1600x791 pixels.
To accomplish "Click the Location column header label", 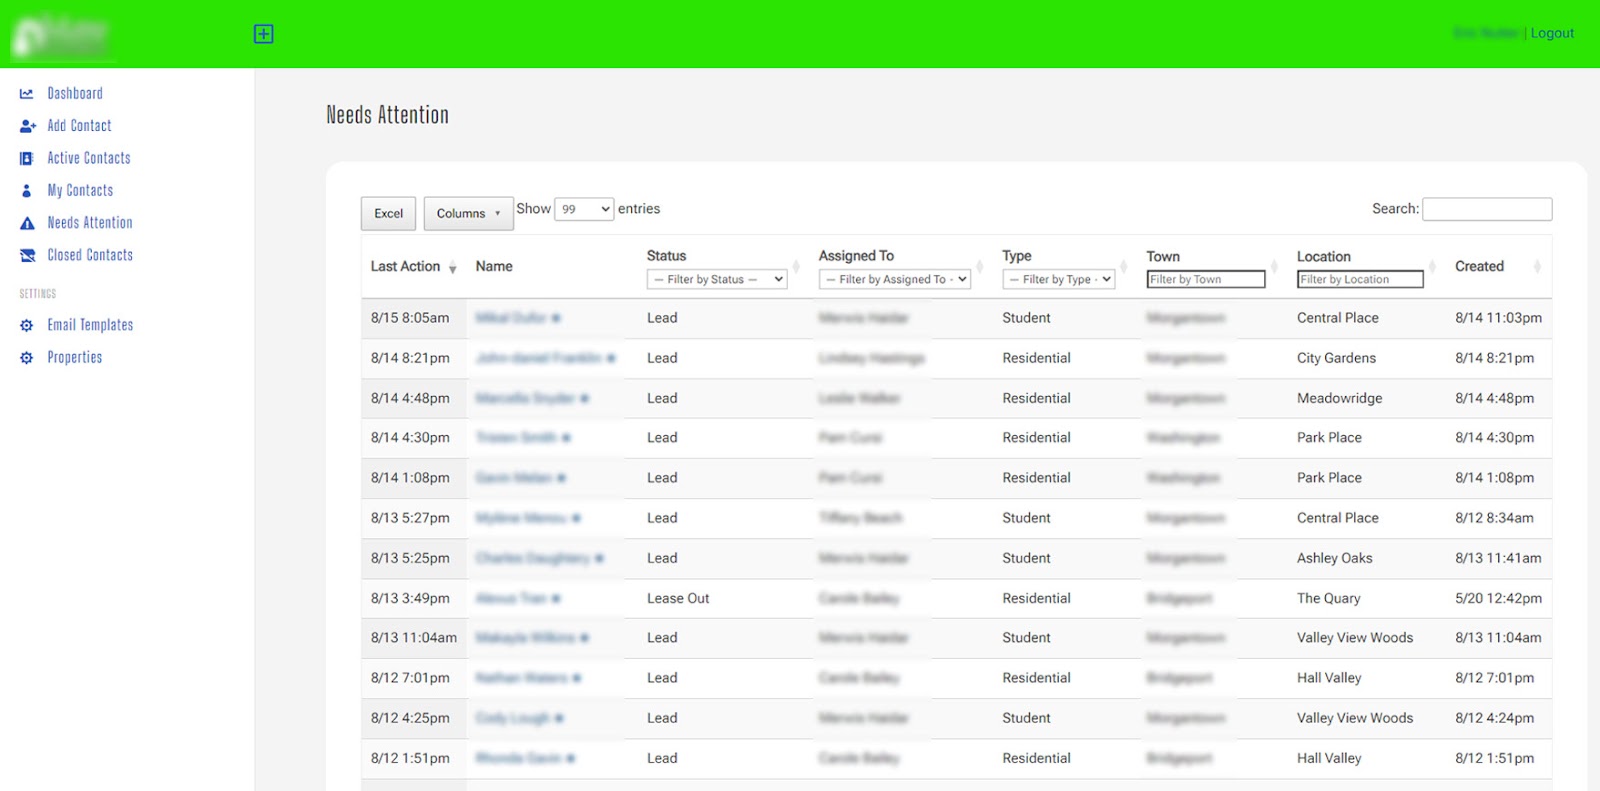I will (x=1323, y=257).
